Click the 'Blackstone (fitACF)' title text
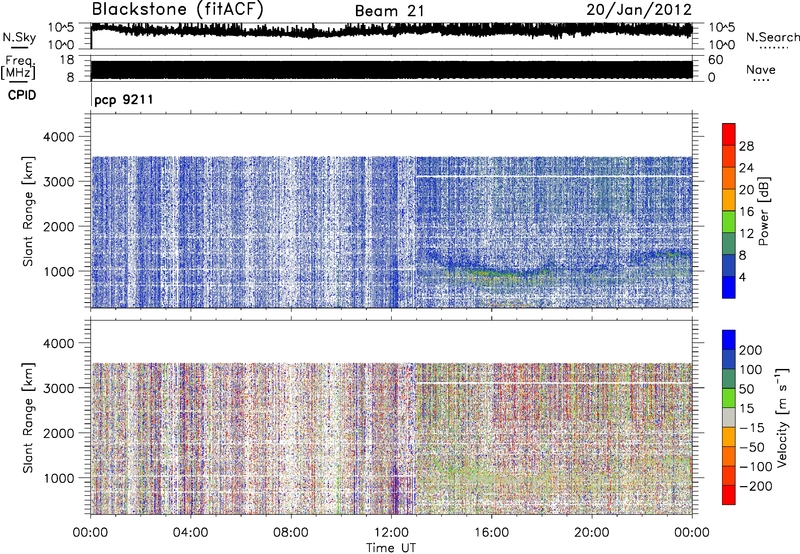The height and width of the screenshot is (554, 800). coord(178,9)
